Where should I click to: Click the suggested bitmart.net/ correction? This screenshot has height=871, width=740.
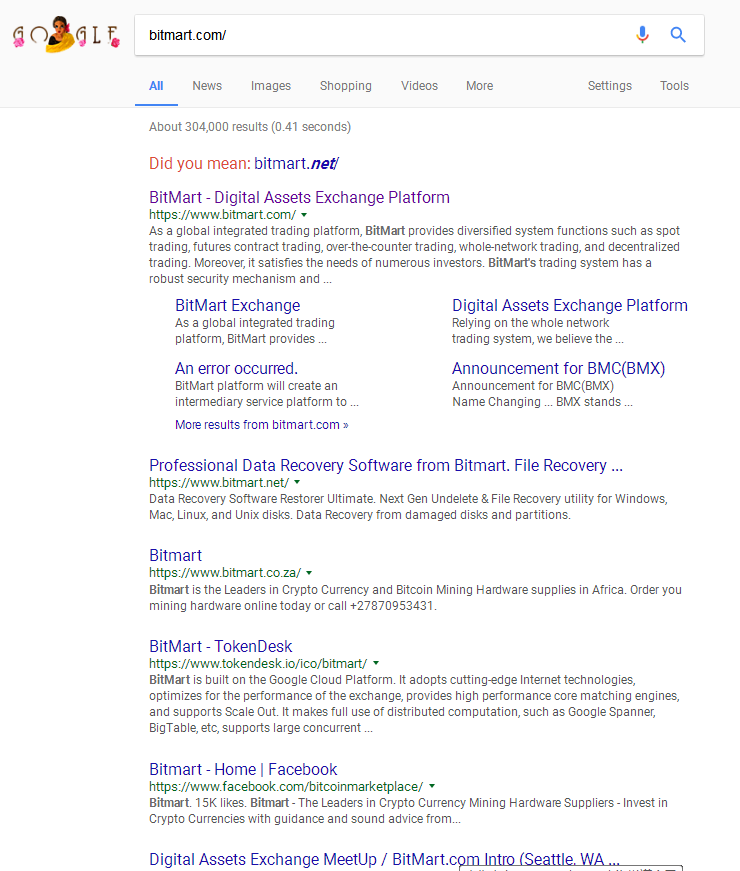[x=296, y=163]
